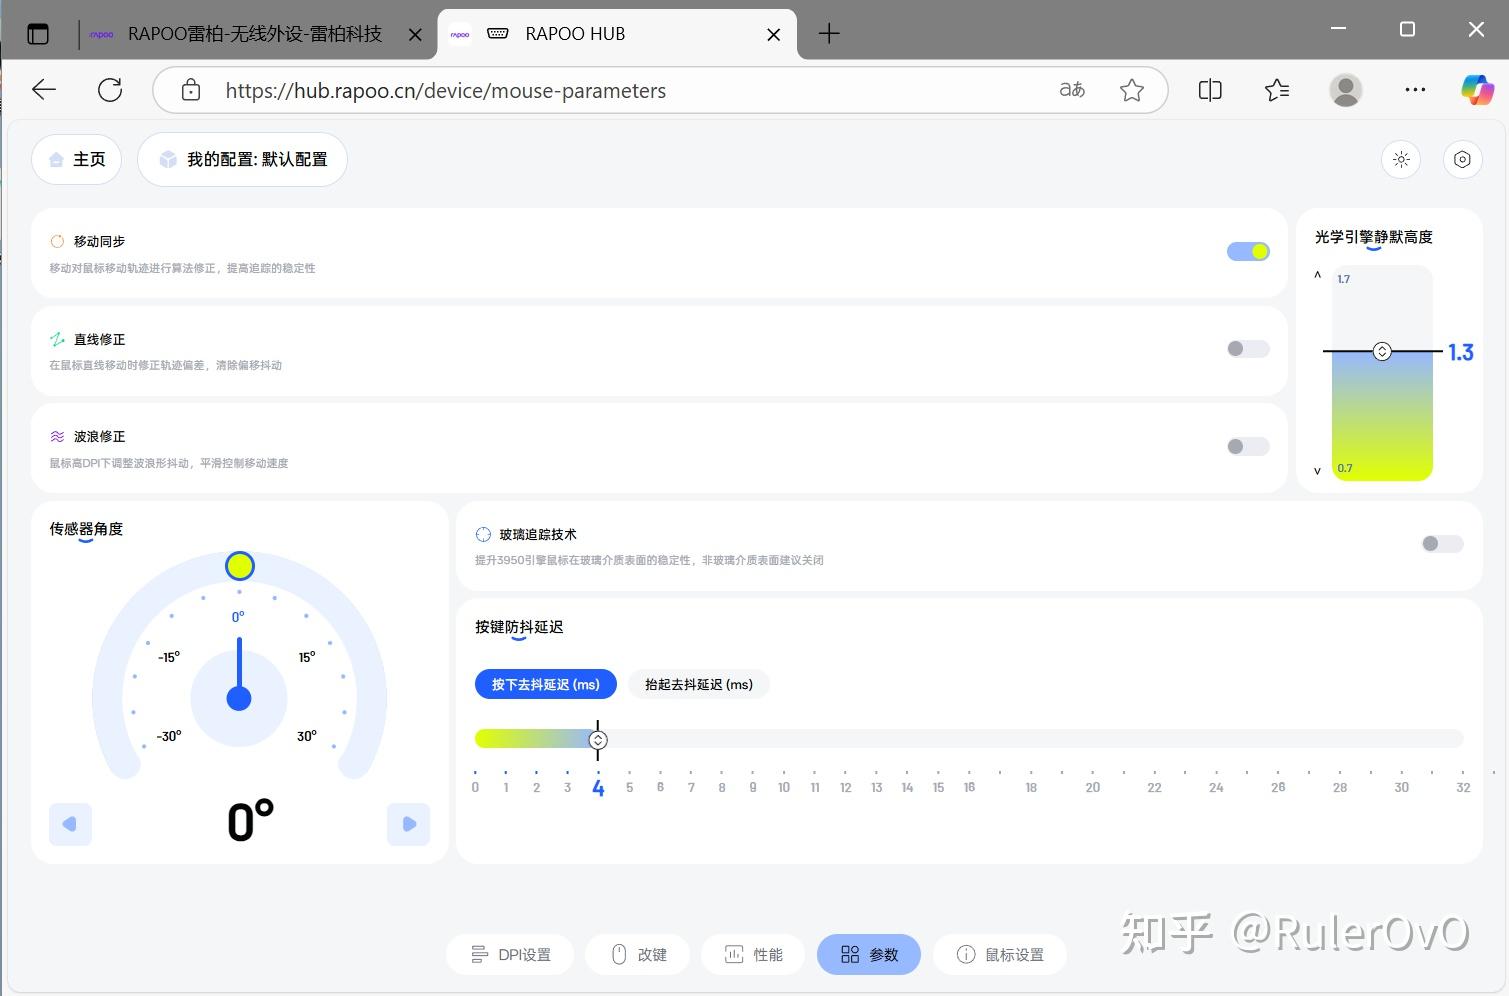Click the 30° mark on sensor dial
This screenshot has height=996, width=1509.
point(307,736)
